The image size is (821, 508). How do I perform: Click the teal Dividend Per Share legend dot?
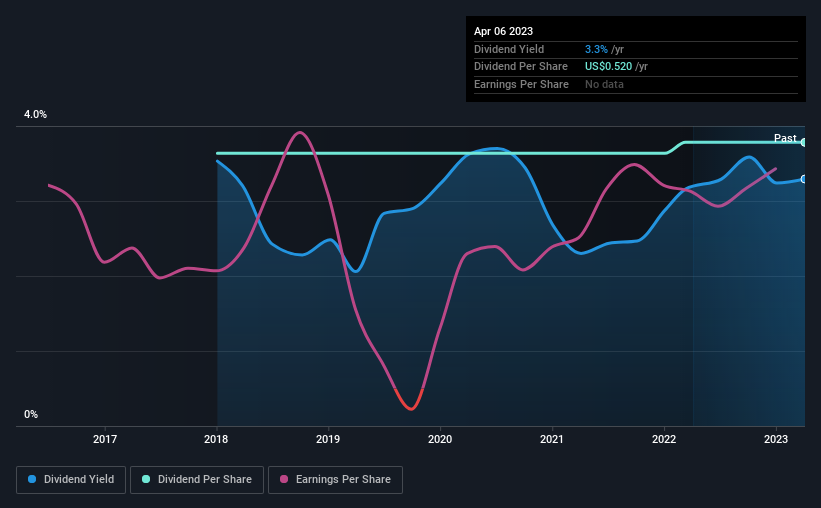(x=146, y=479)
